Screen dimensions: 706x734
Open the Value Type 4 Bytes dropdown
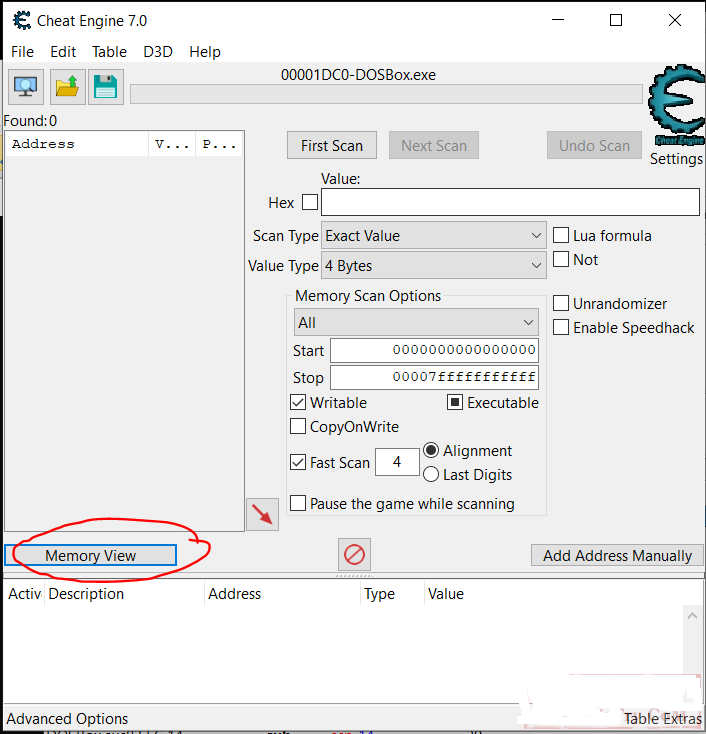tap(434, 265)
